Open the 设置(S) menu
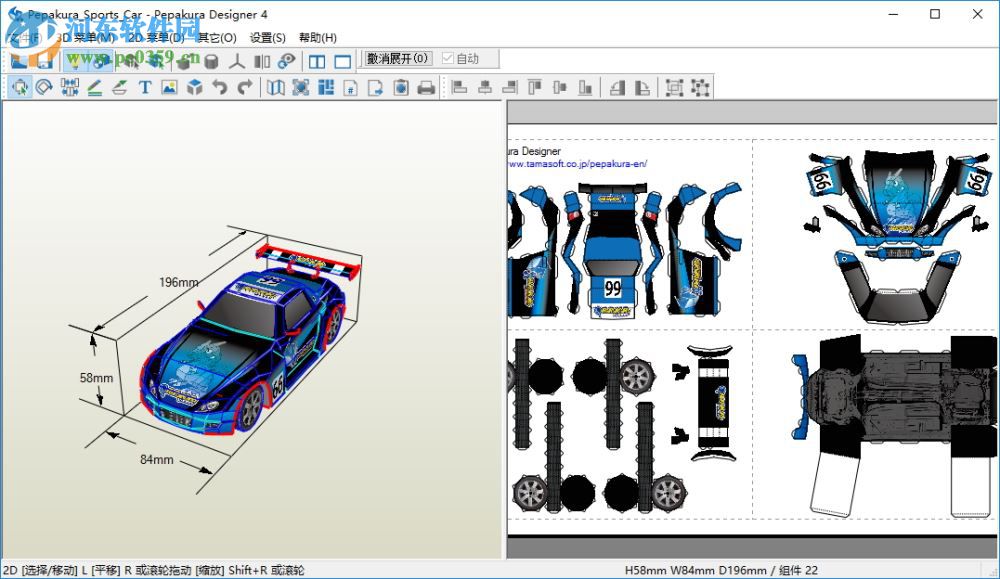Image resolution: width=1000 pixels, height=579 pixels. click(x=267, y=38)
